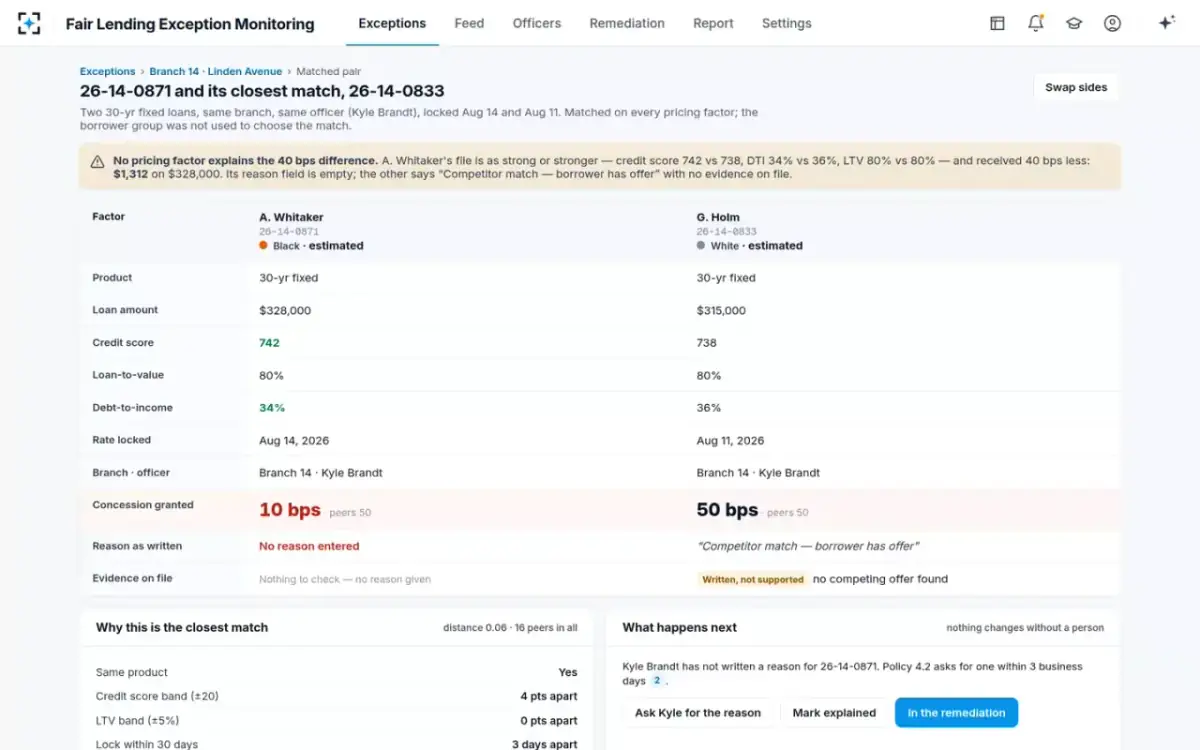Click the green debt-to-income 34%
This screenshot has height=750, width=1200.
pos(272,408)
